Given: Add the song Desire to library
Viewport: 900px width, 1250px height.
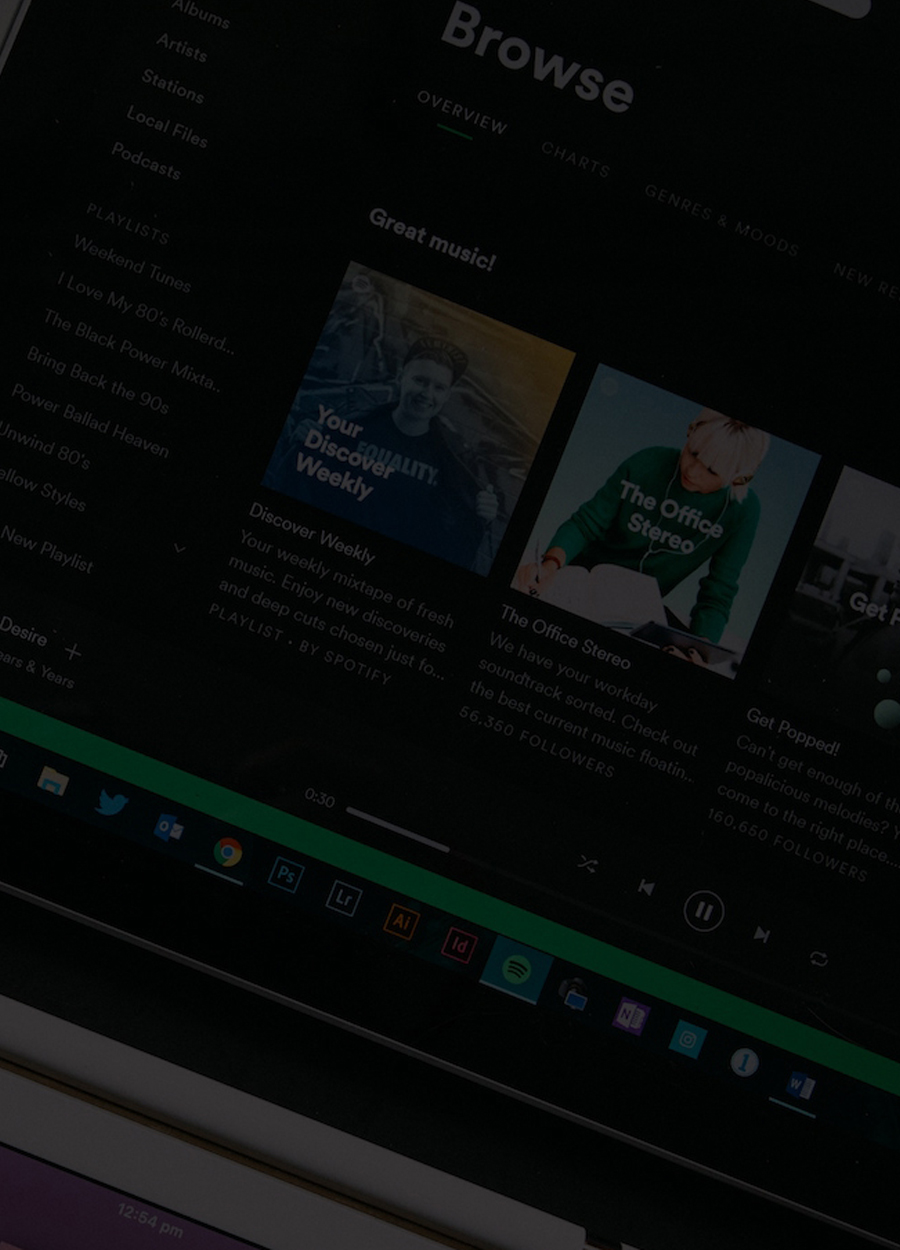Looking at the screenshot, I should (73, 652).
